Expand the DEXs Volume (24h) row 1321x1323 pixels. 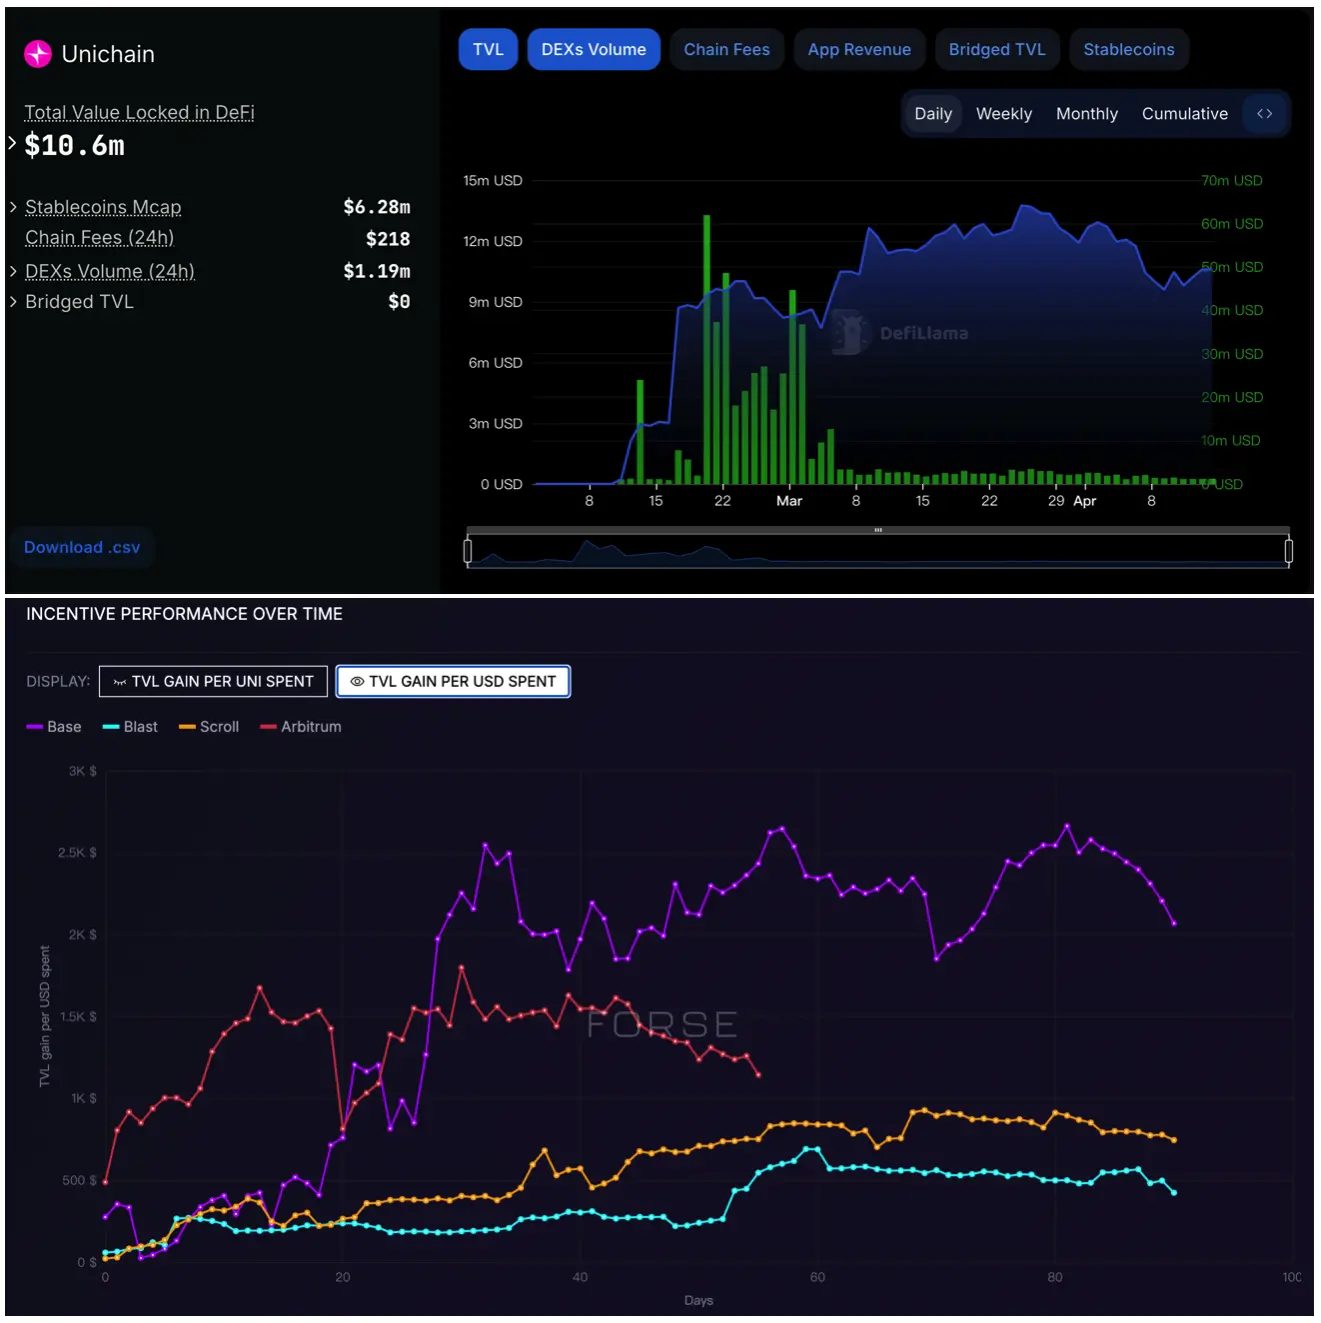point(14,271)
